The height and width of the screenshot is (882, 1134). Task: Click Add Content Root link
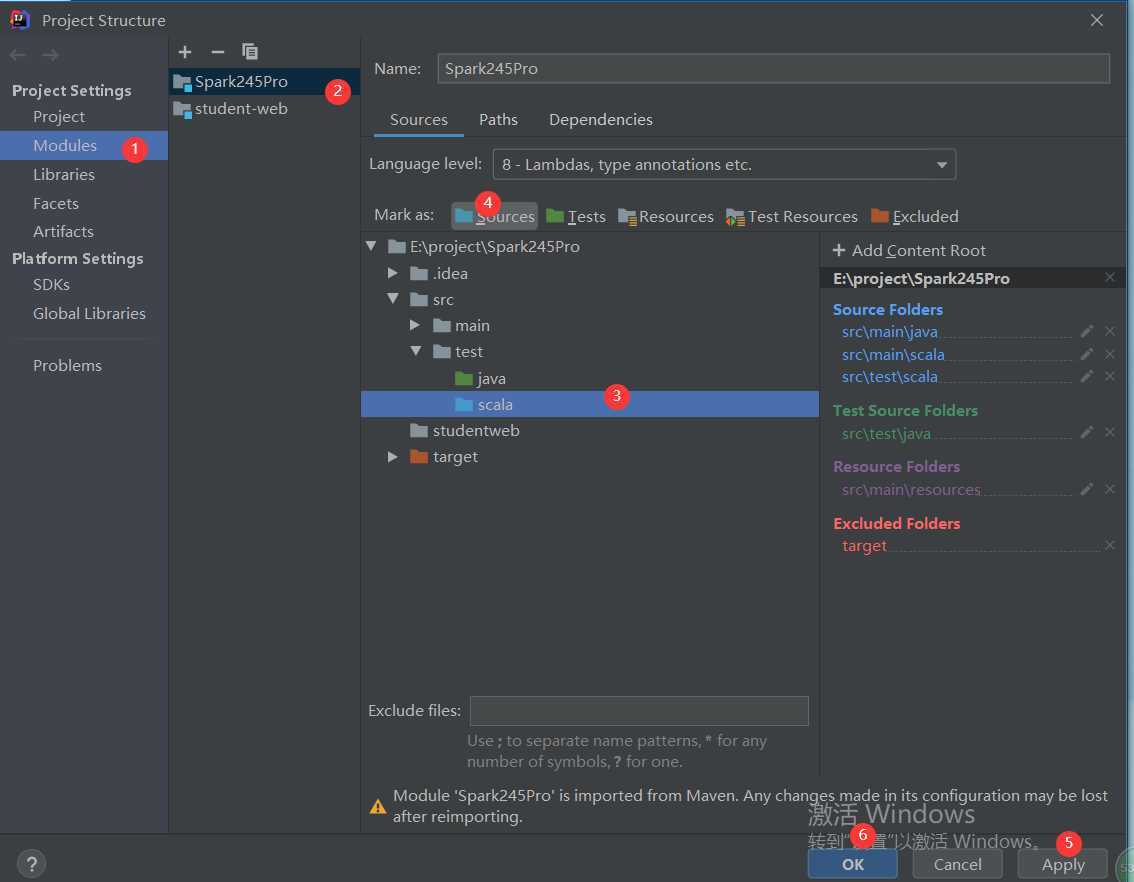(x=909, y=251)
